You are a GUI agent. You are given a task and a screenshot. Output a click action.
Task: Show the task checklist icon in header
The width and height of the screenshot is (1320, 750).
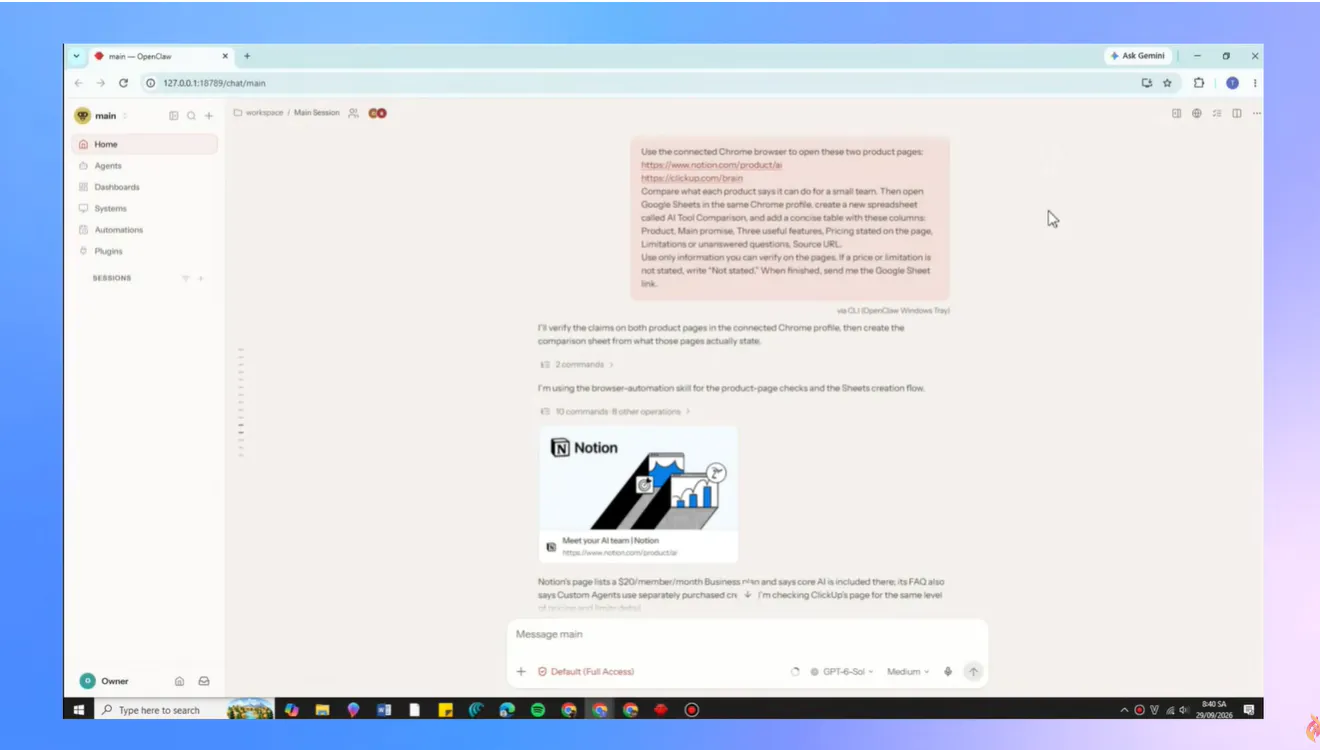(1217, 113)
